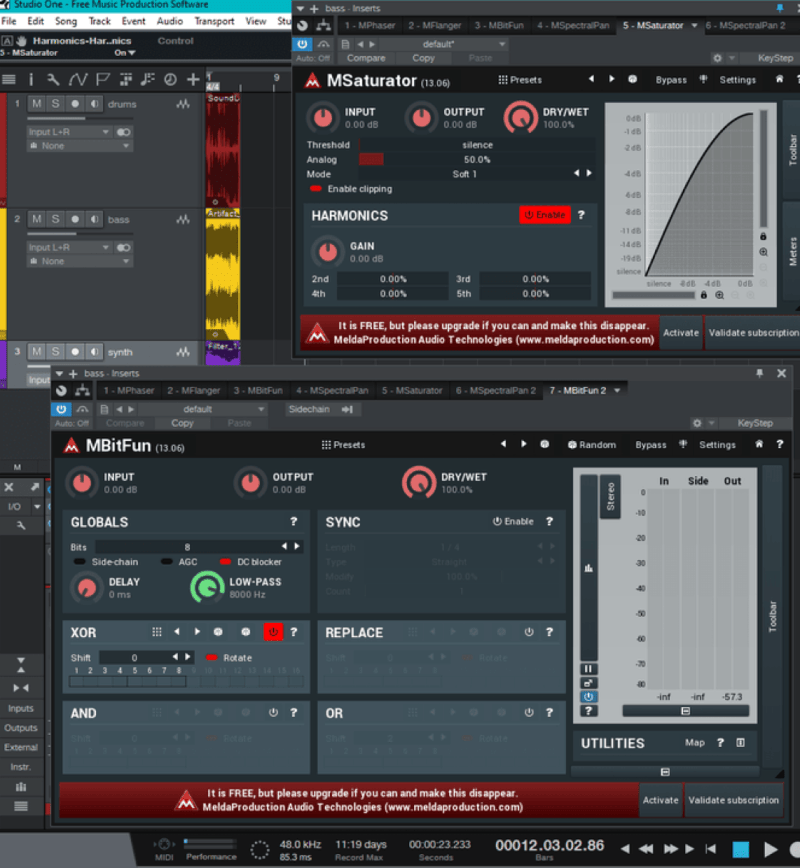Open Settings in MBitFun header
800x868 pixels.
(717, 445)
